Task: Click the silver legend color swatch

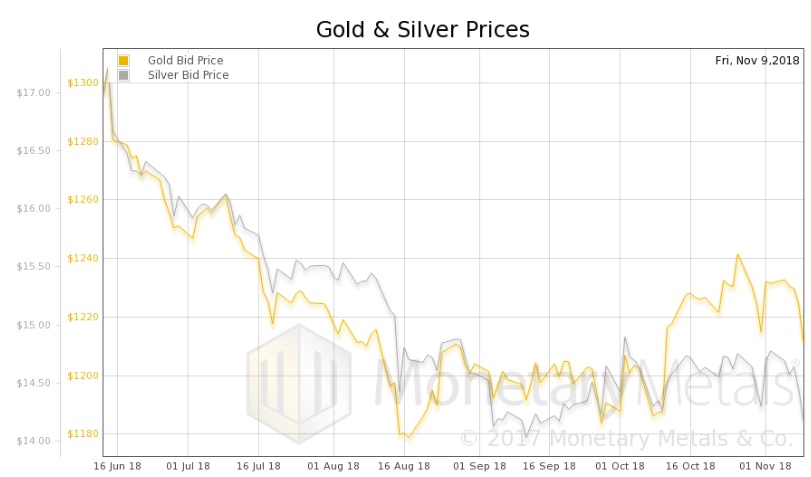Action: (x=123, y=75)
